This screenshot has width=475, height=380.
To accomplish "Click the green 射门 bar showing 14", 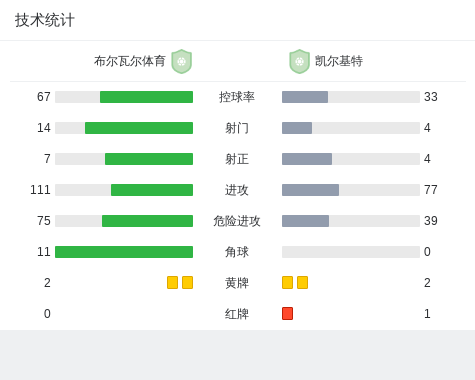I will click(x=139, y=128).
